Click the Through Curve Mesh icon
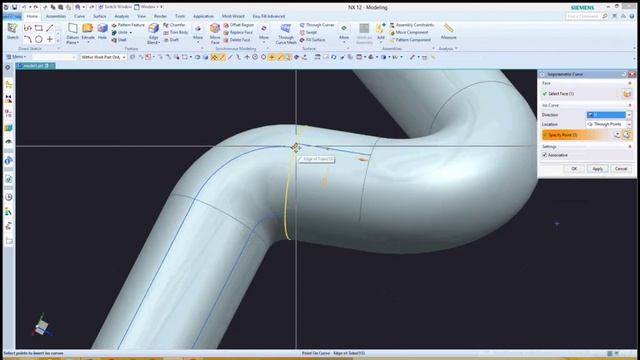Viewport: 640px width, 360px height. (286, 29)
